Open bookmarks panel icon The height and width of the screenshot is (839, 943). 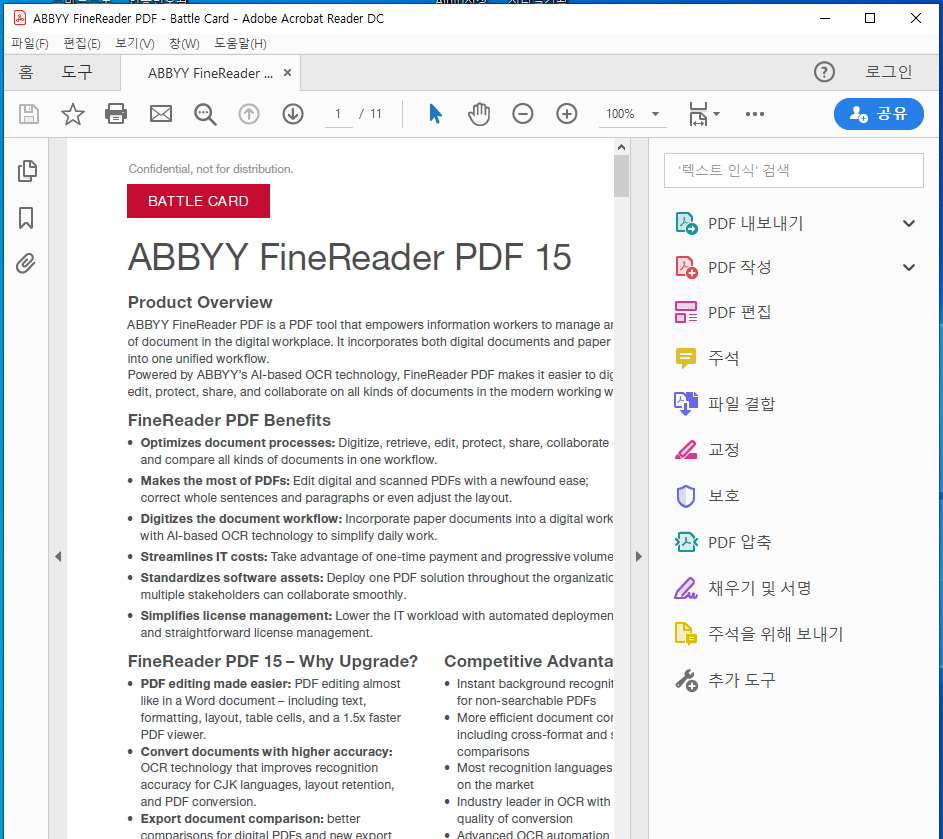point(26,218)
